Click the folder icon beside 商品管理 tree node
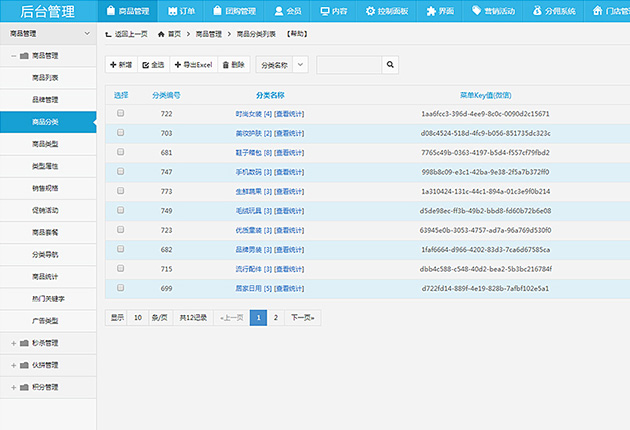The width and height of the screenshot is (630, 430). 24,56
